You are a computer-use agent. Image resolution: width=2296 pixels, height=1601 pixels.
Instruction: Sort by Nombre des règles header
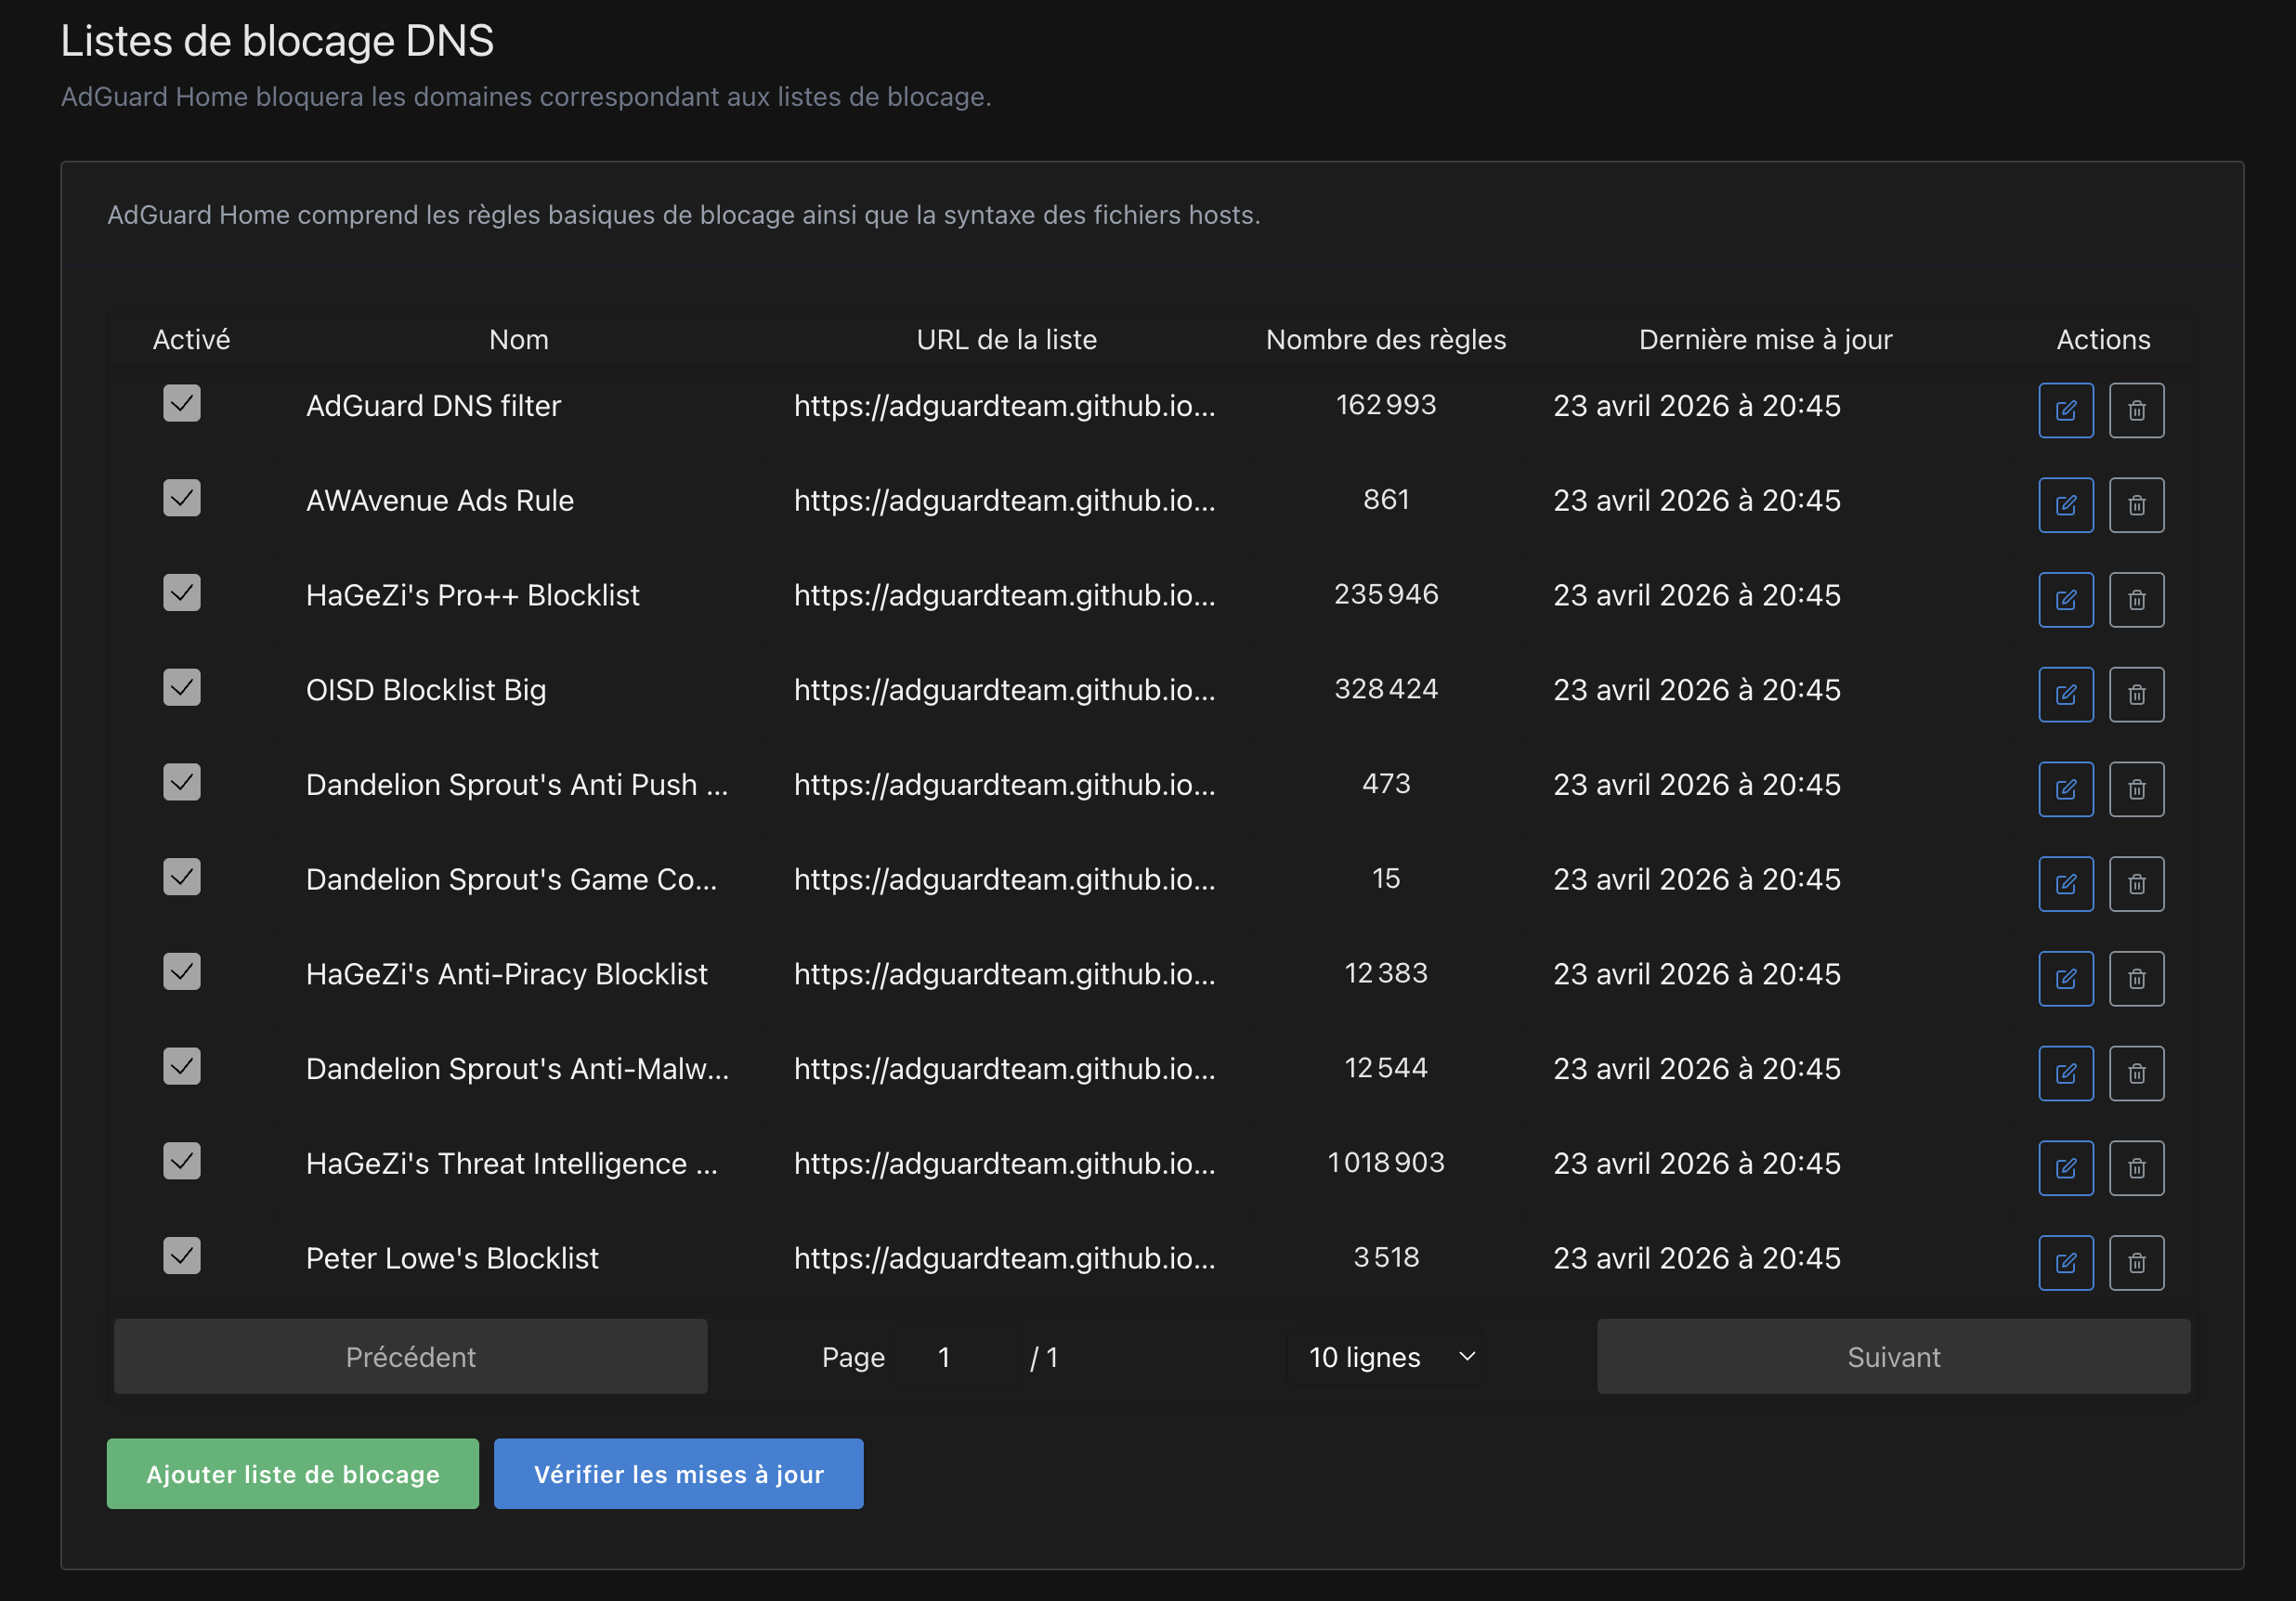pos(1386,340)
